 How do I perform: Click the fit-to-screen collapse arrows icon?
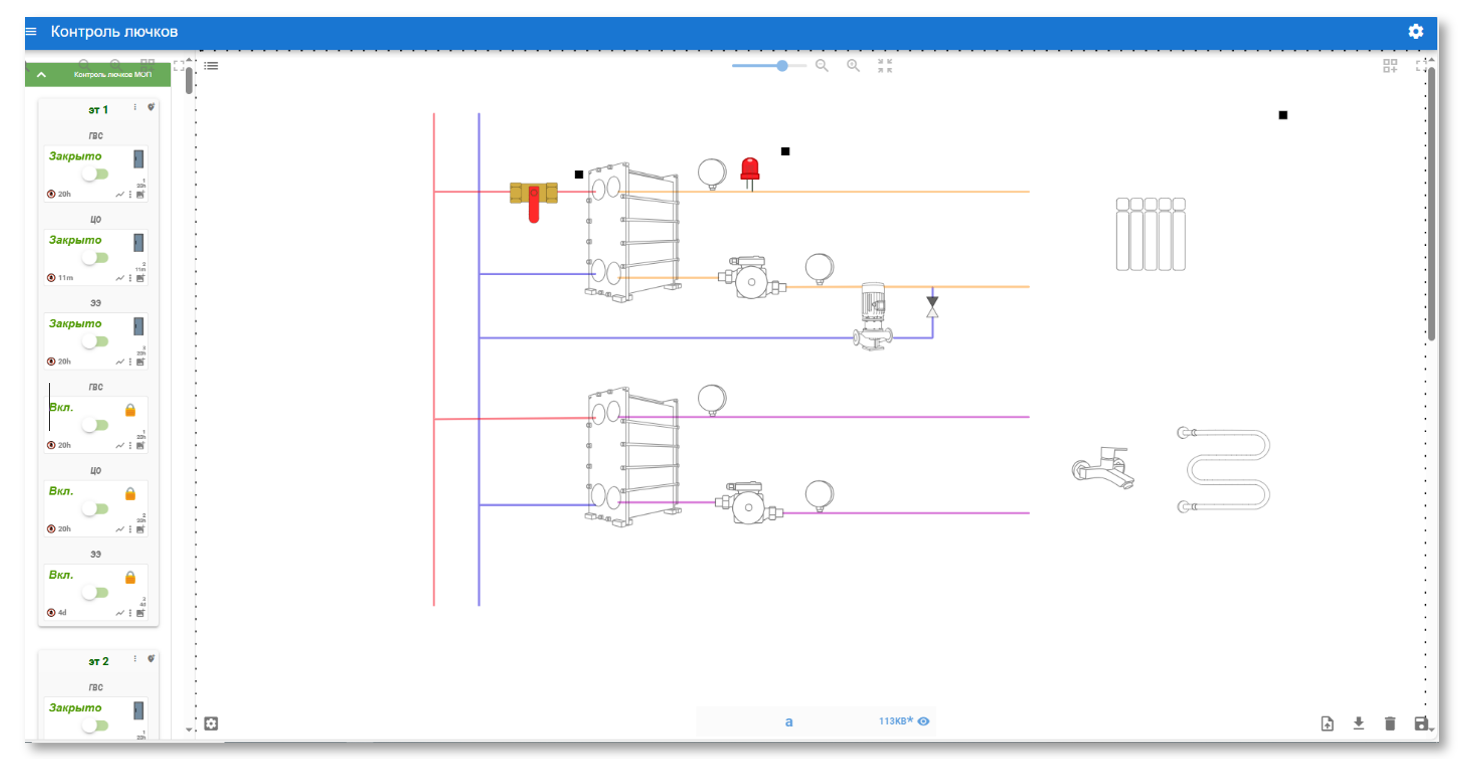(x=884, y=65)
